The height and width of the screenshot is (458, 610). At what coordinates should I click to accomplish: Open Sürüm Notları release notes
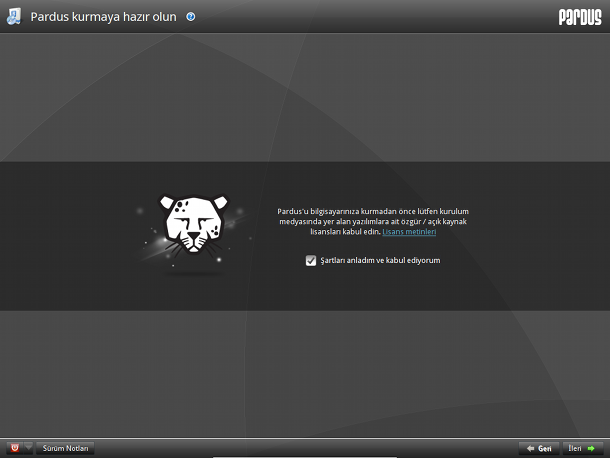coord(65,448)
